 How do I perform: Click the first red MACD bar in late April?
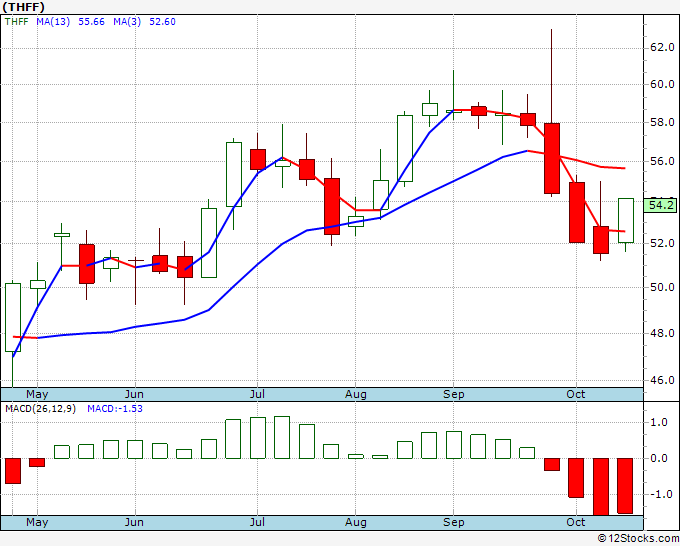(13, 471)
